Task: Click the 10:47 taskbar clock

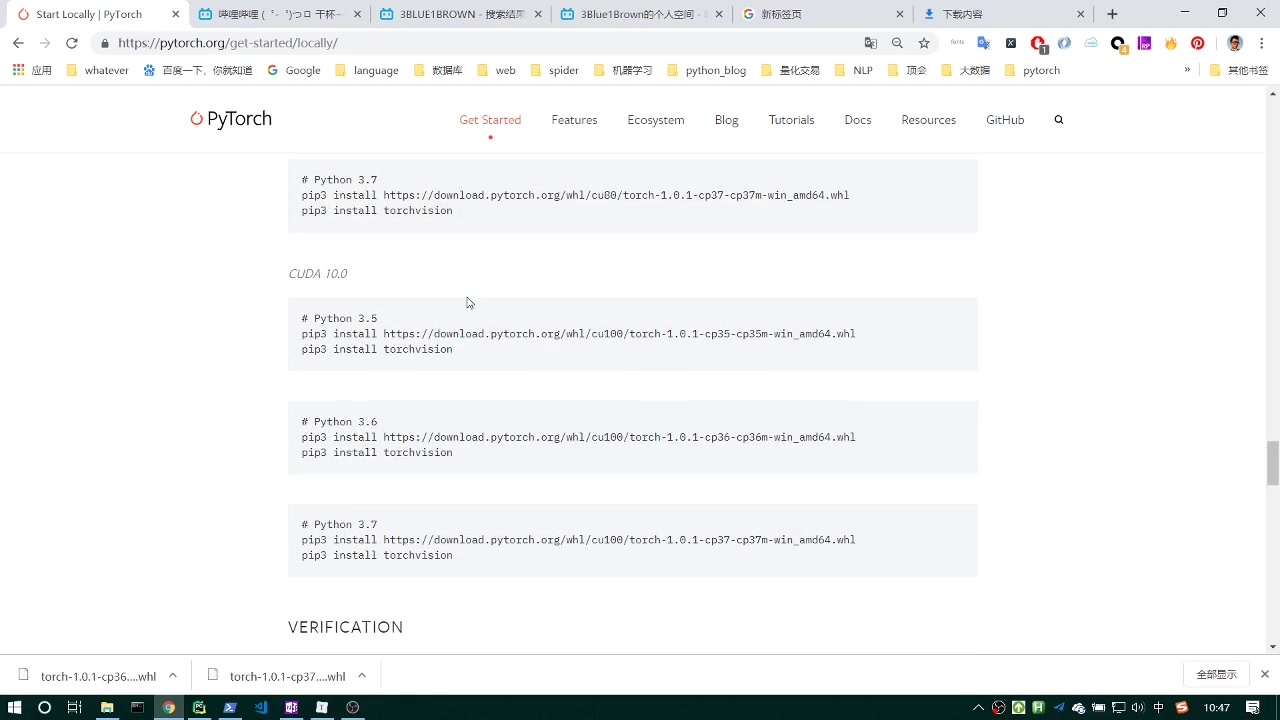Action: tap(1217, 707)
